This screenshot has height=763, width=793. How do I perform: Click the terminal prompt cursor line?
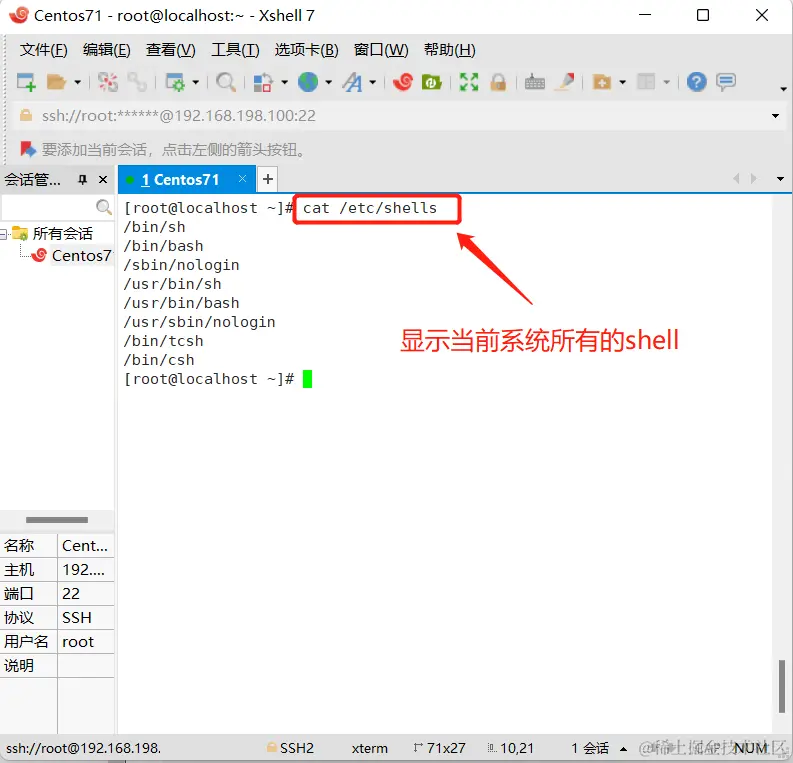(x=218, y=379)
